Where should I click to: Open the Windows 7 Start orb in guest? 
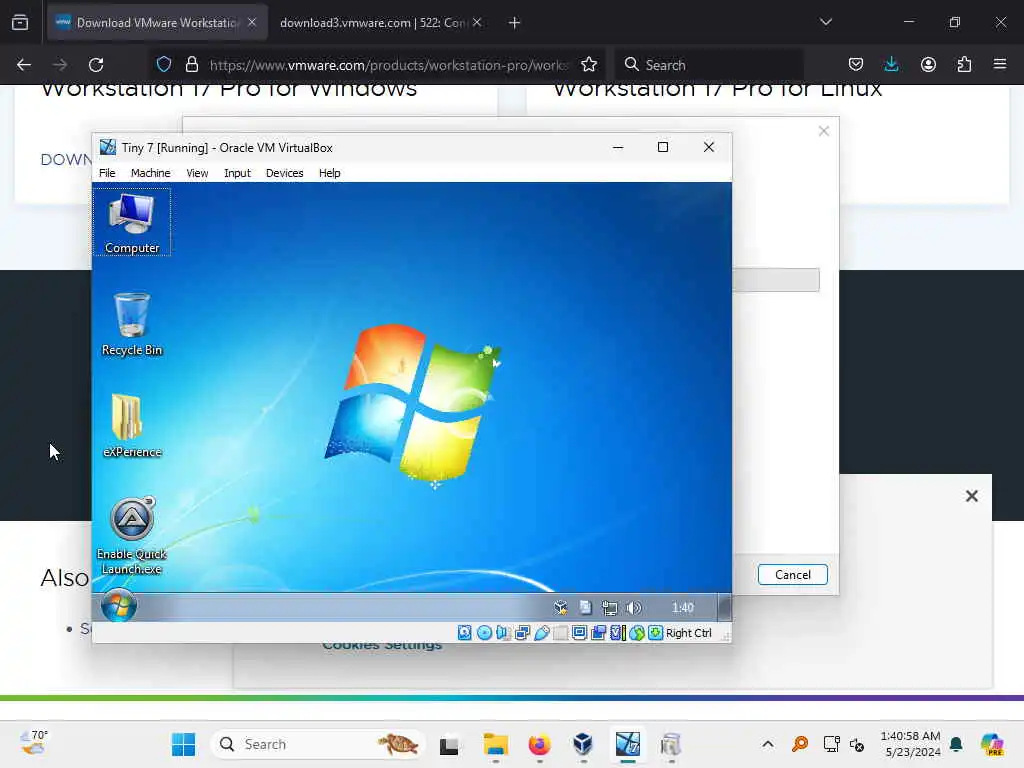tap(119, 607)
